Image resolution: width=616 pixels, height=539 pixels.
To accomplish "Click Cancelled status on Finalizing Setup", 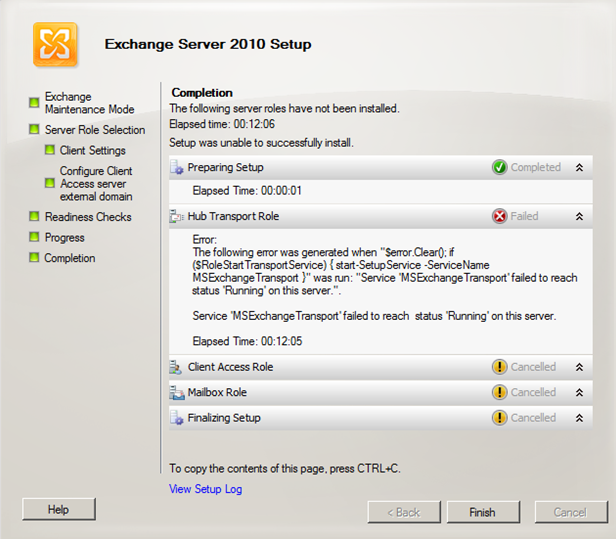I will pos(533,418).
